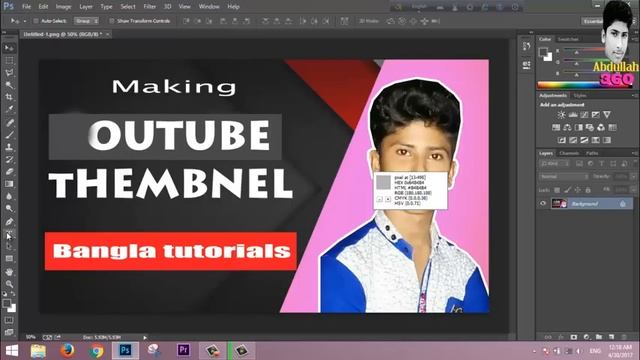Screen dimensions: 640x360
Task: Select the Blur tool
Action: point(9,196)
